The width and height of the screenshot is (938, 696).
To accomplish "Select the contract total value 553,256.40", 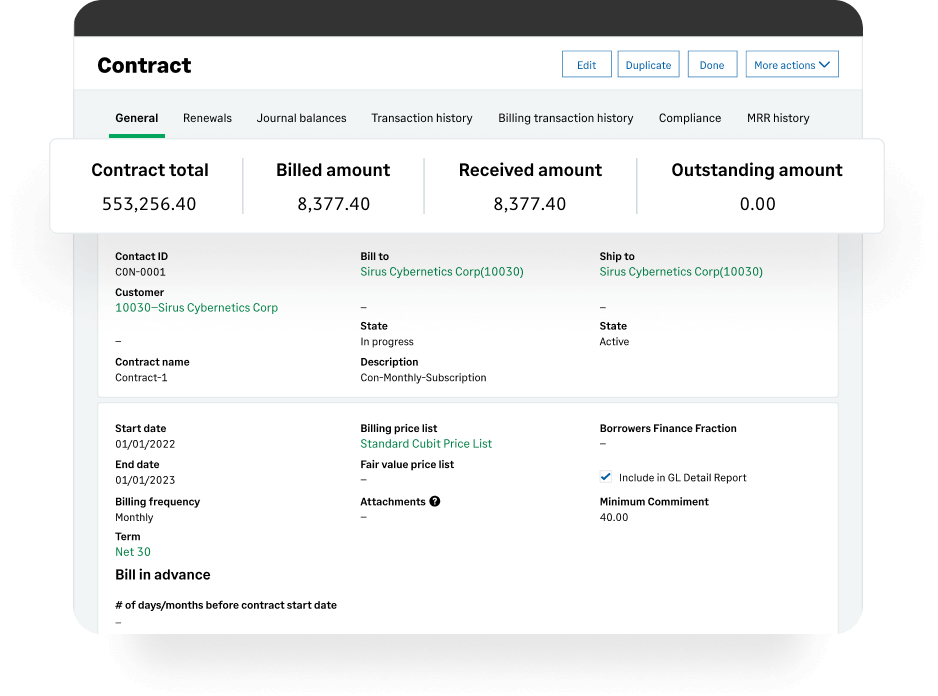I will coord(149,204).
